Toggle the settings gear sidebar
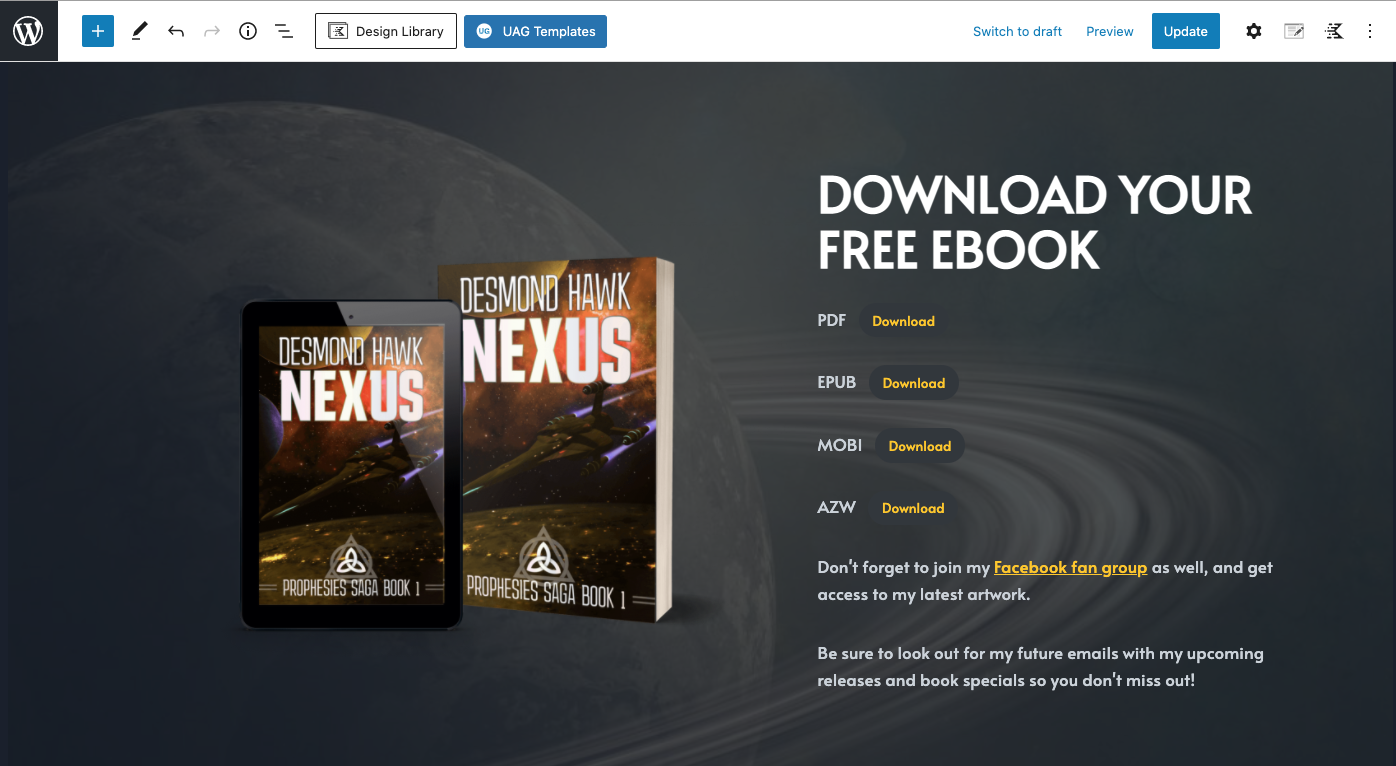Image resolution: width=1396 pixels, height=766 pixels. pyautogui.click(x=1254, y=31)
